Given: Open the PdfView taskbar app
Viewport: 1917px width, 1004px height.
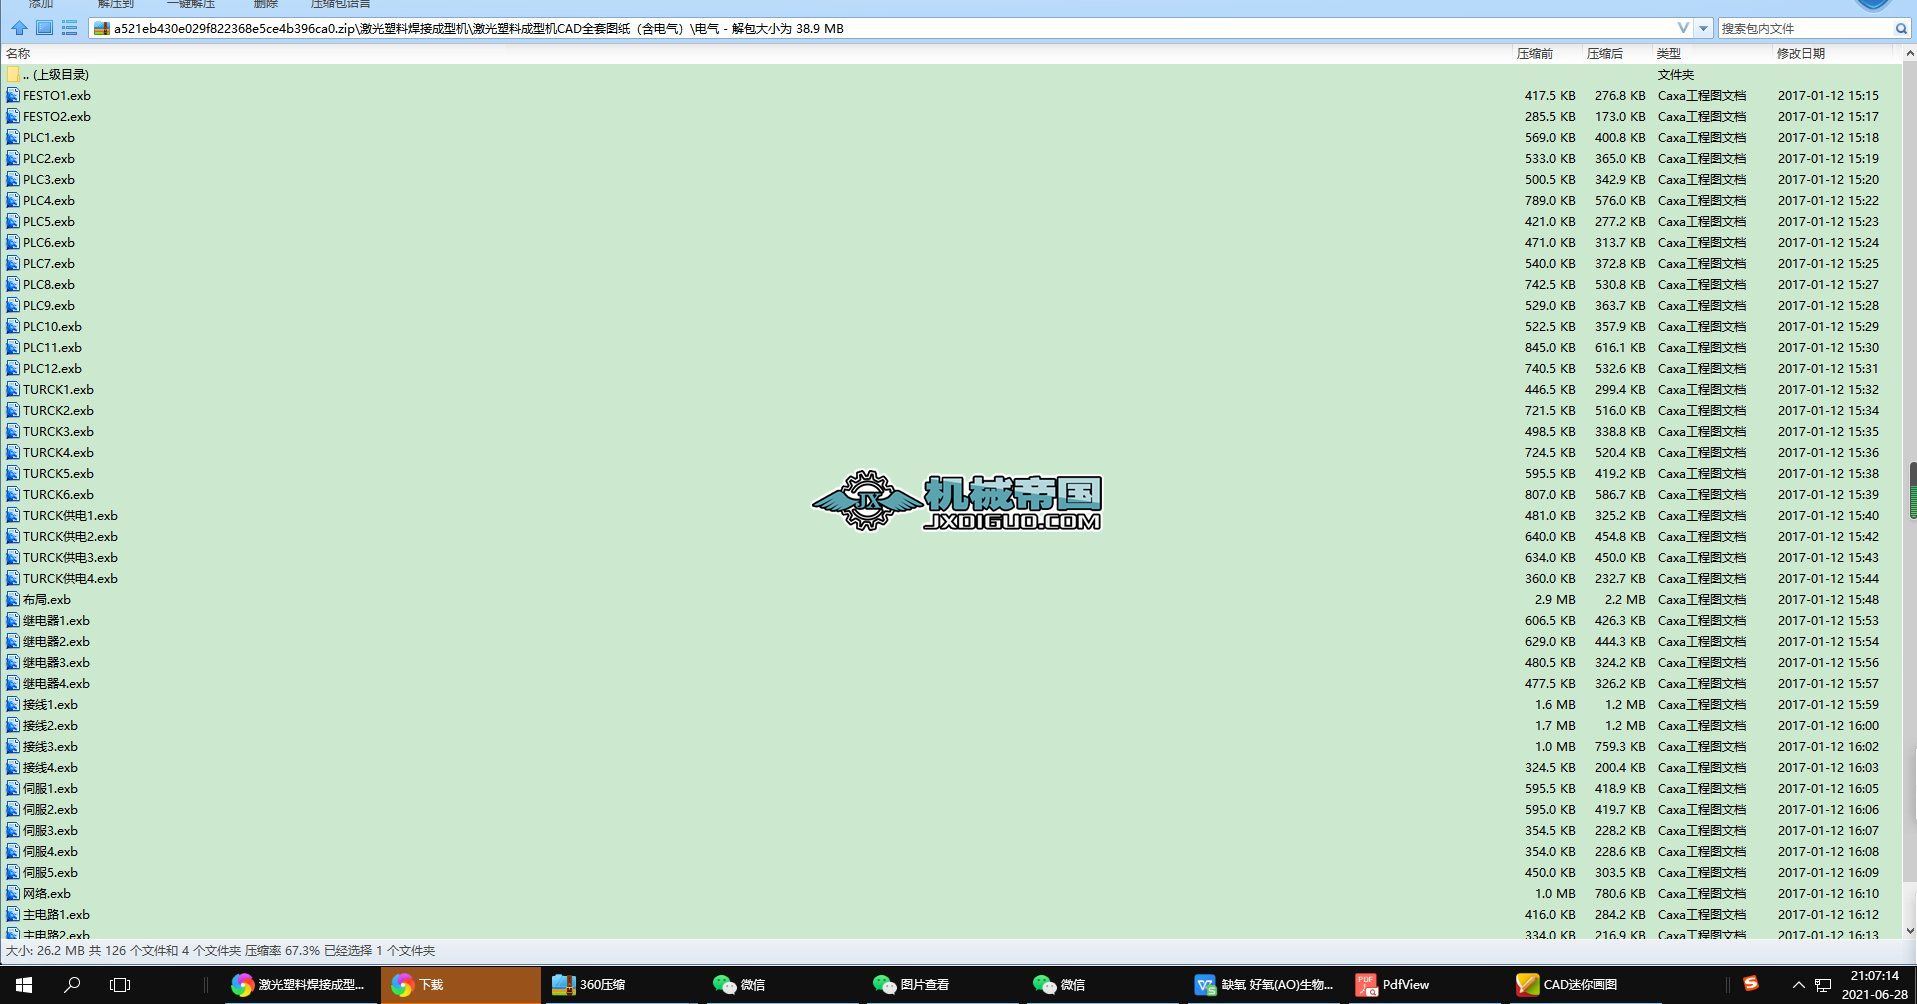Looking at the screenshot, I should (x=1424, y=985).
